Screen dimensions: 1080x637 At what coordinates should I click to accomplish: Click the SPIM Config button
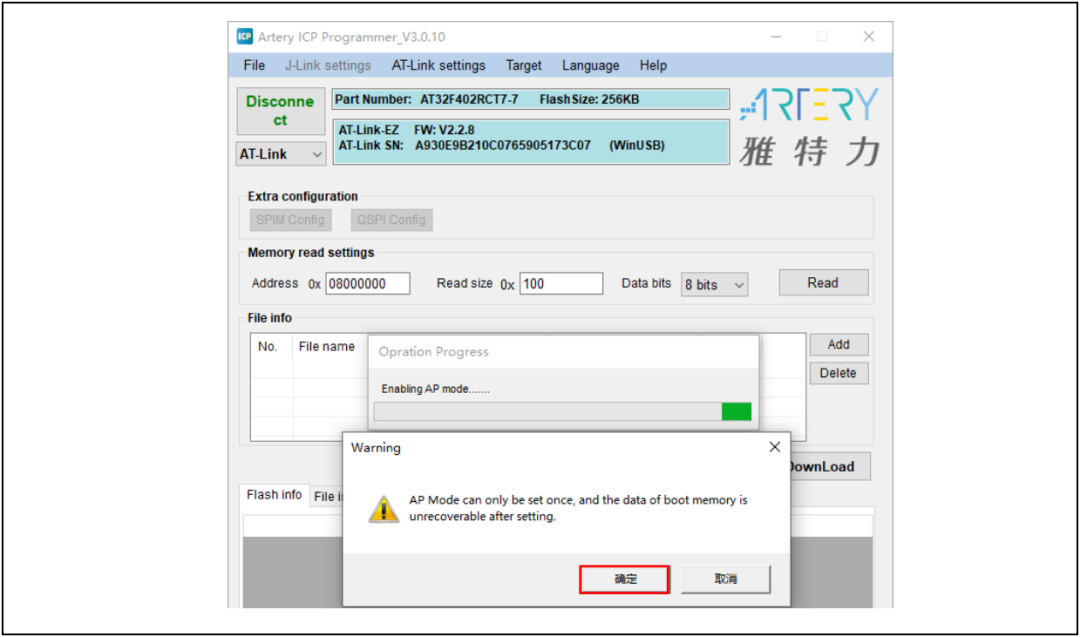pyautogui.click(x=290, y=220)
